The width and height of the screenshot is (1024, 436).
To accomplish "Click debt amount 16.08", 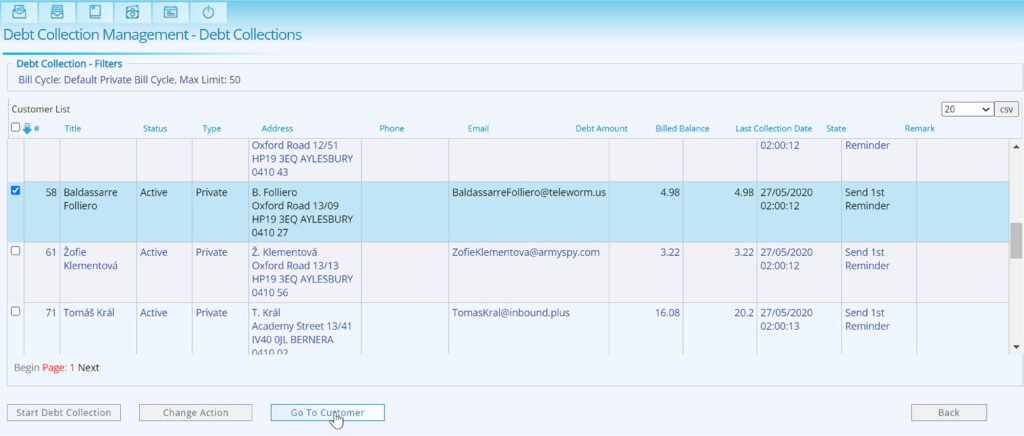I will coord(667,313).
